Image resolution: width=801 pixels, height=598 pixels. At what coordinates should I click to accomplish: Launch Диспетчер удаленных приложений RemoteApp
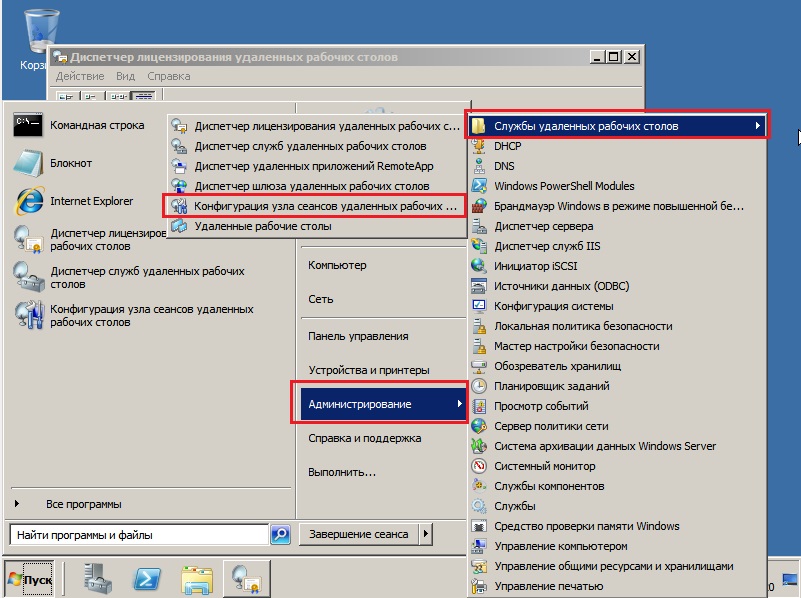[317, 166]
